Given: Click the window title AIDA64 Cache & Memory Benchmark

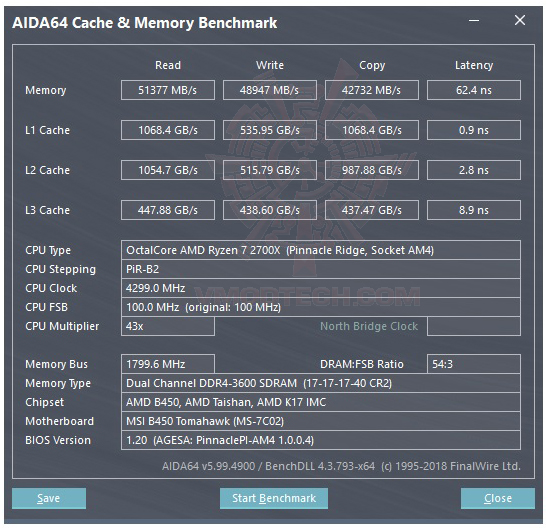Looking at the screenshot, I should click(x=145, y=23).
